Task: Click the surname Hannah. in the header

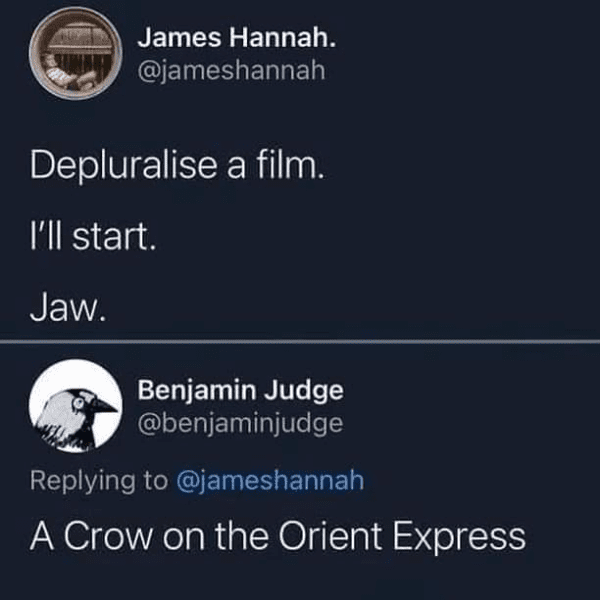Action: click(x=283, y=38)
